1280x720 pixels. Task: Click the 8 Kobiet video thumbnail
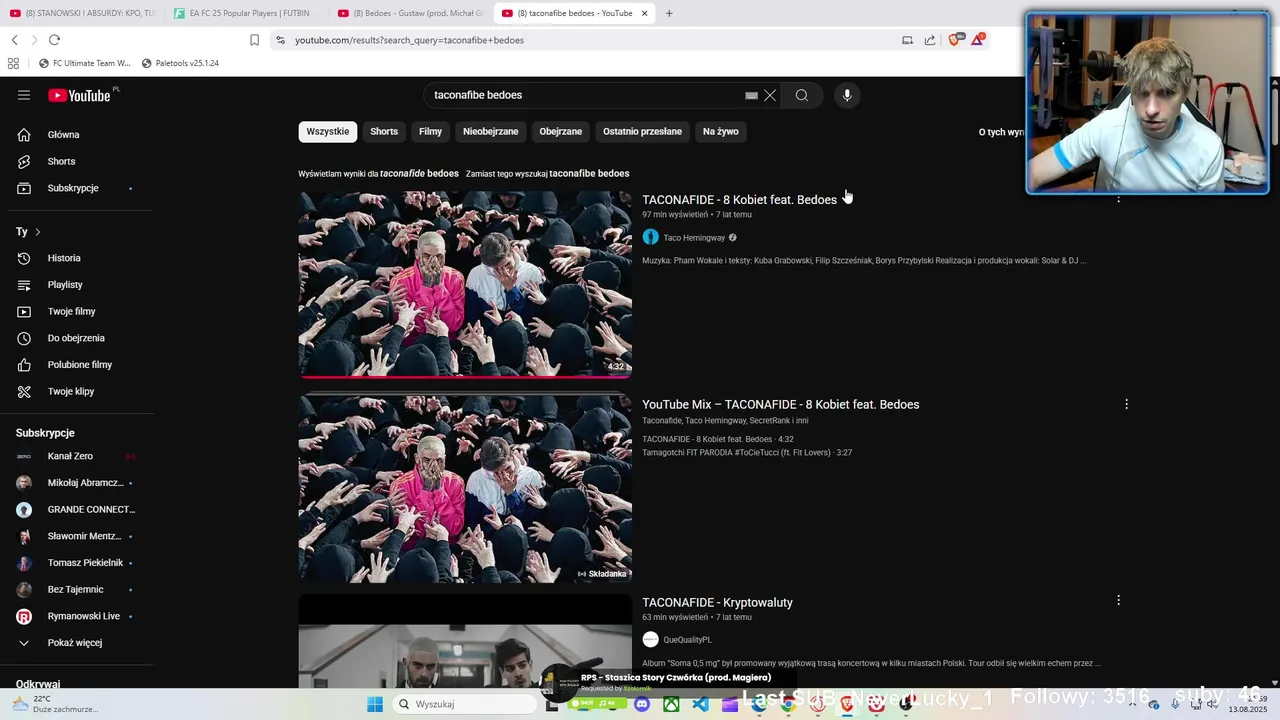pyautogui.click(x=465, y=285)
